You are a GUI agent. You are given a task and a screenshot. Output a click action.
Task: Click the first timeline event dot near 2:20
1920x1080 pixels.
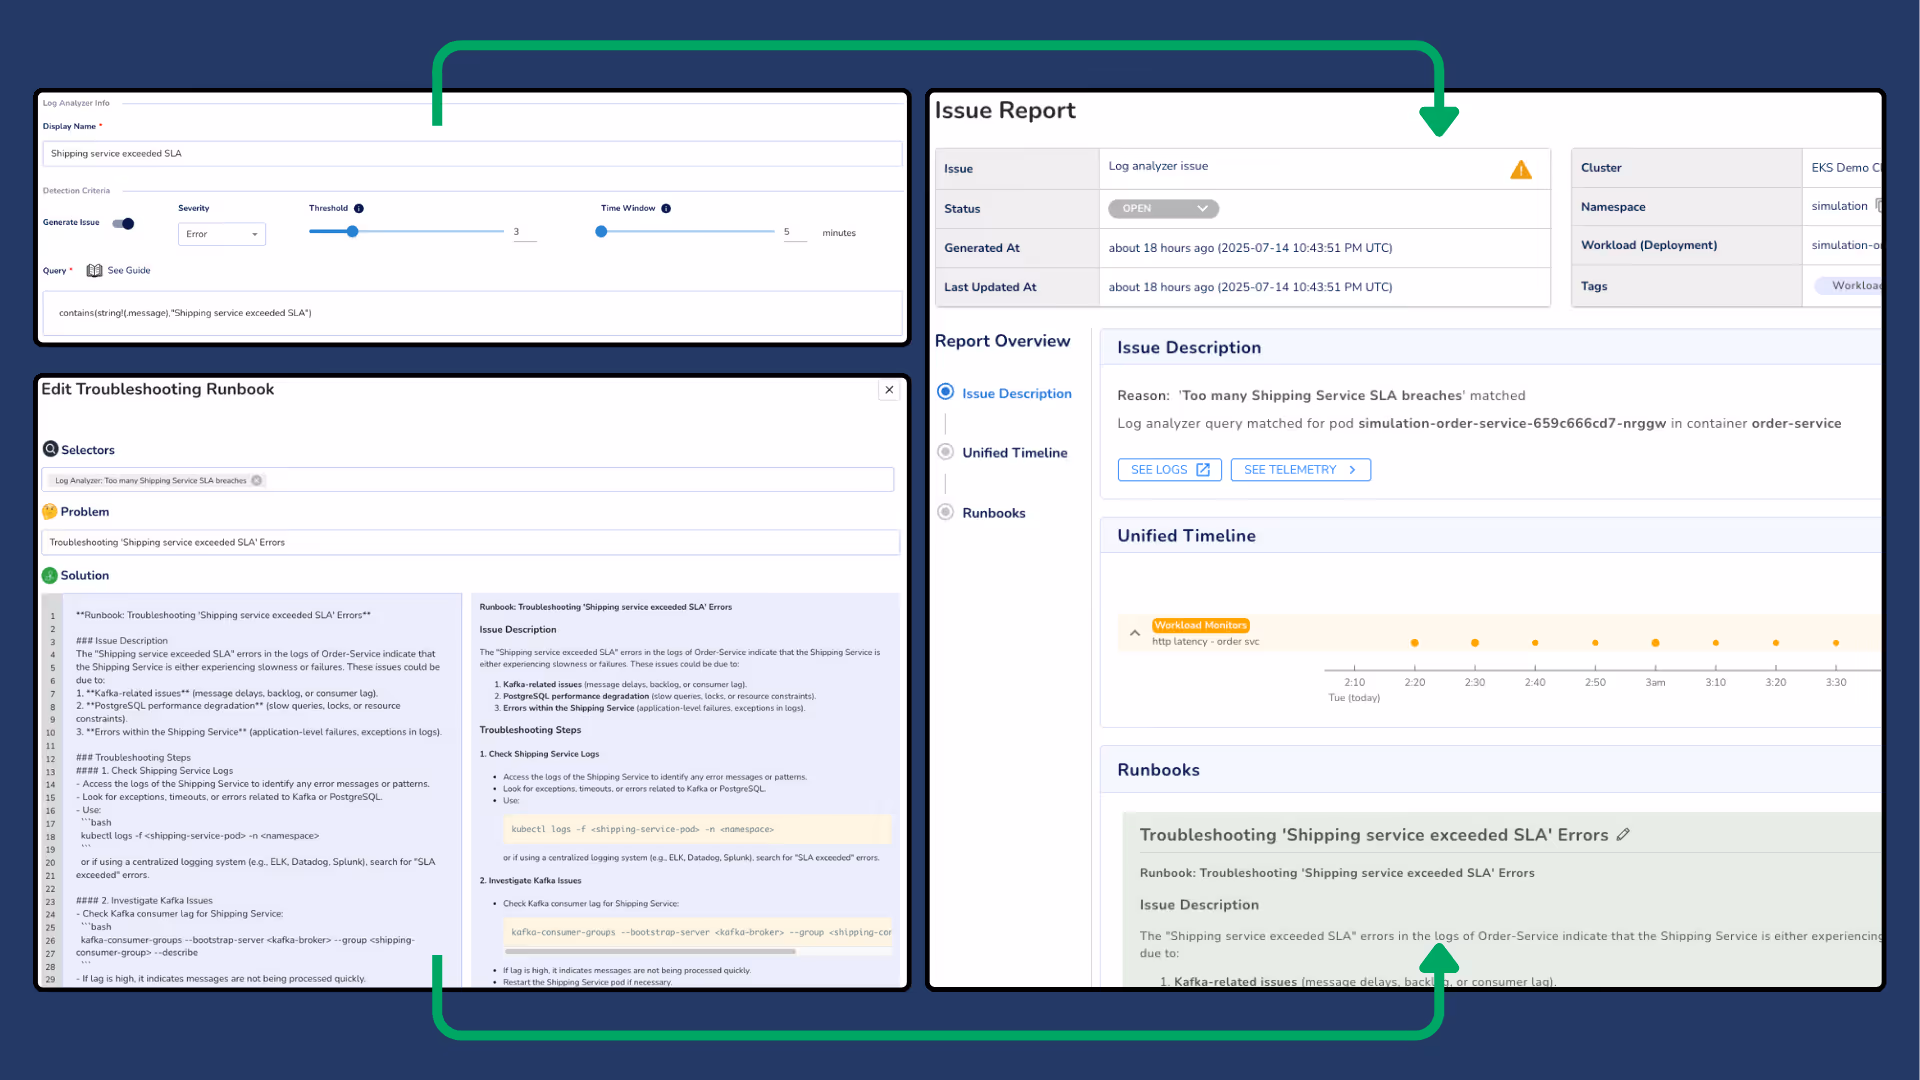click(1414, 643)
